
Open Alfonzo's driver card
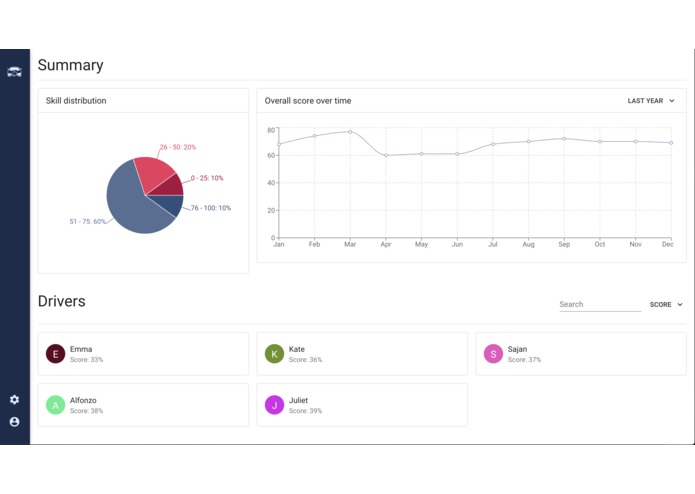(x=143, y=405)
